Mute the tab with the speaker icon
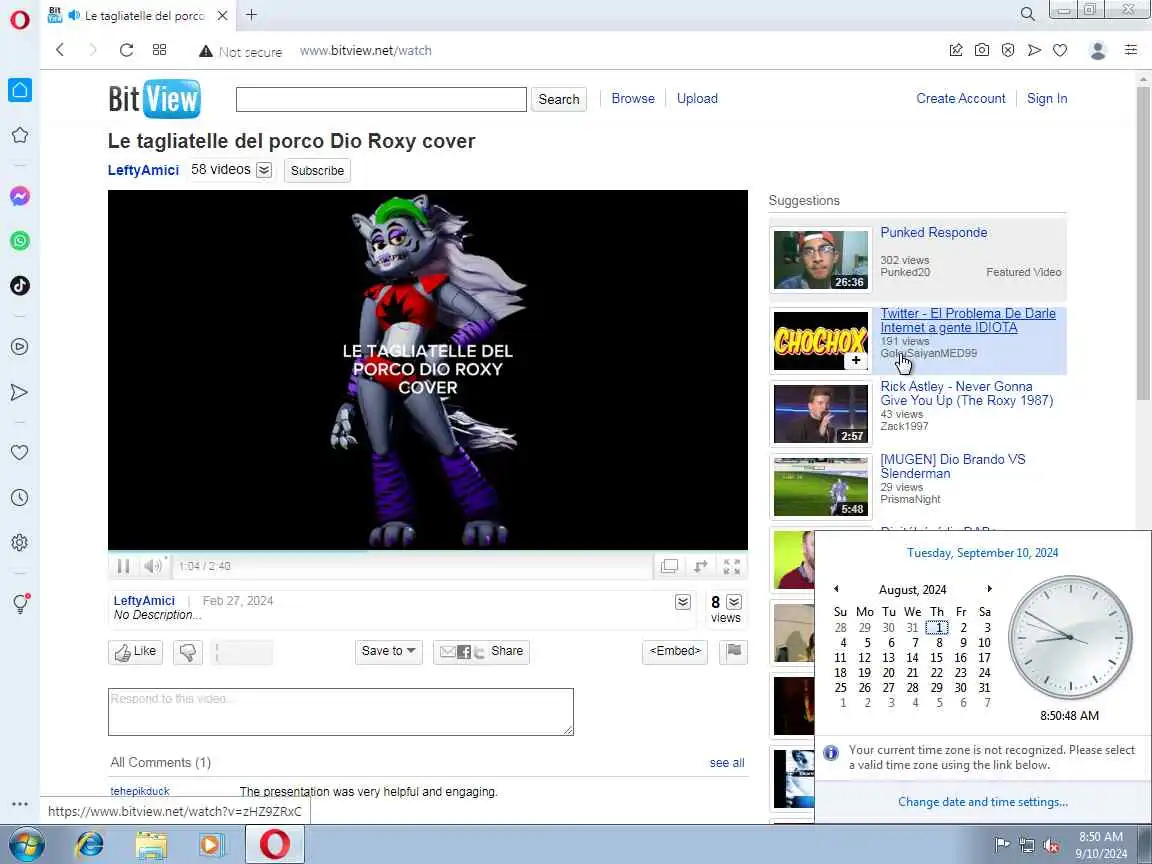1152x864 pixels. (x=74, y=15)
